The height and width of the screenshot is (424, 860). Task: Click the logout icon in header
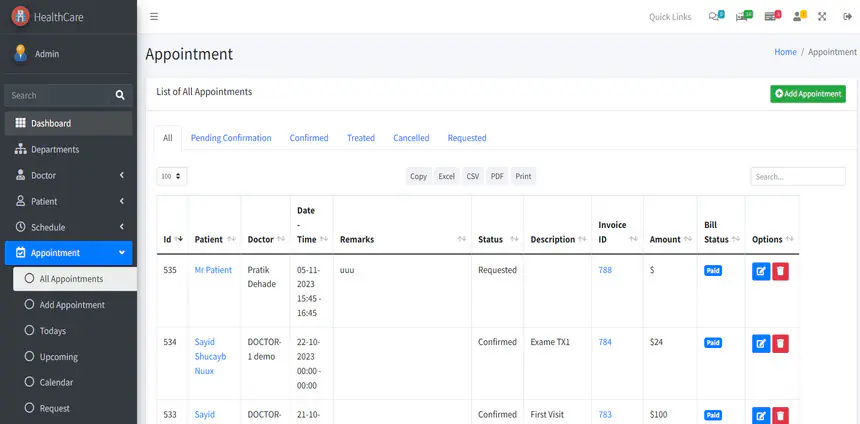point(847,16)
